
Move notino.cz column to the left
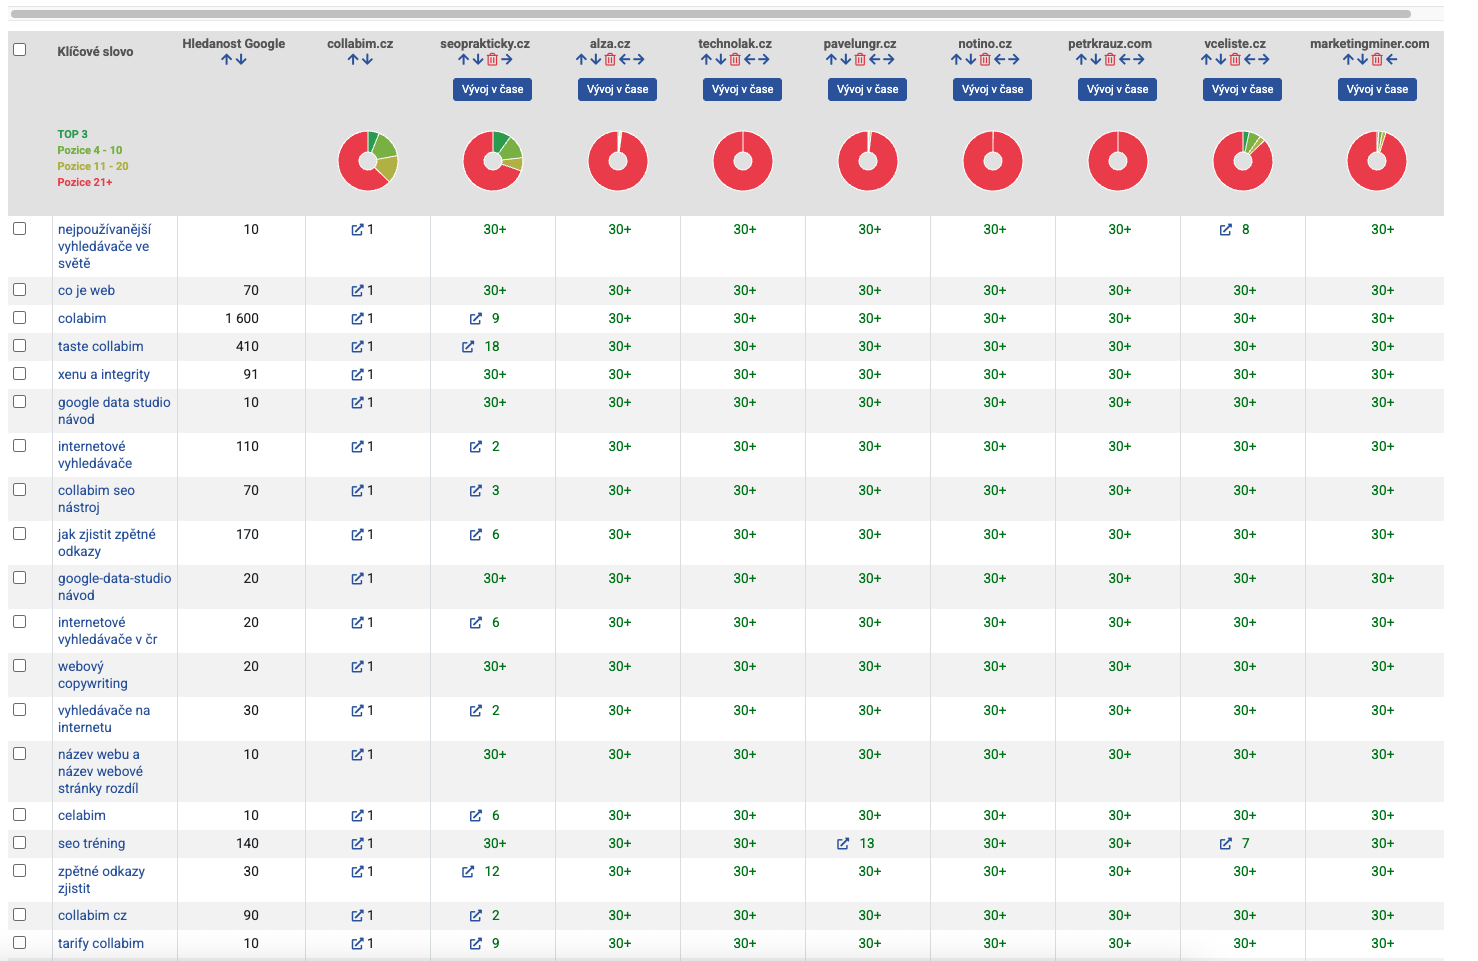(1000, 60)
